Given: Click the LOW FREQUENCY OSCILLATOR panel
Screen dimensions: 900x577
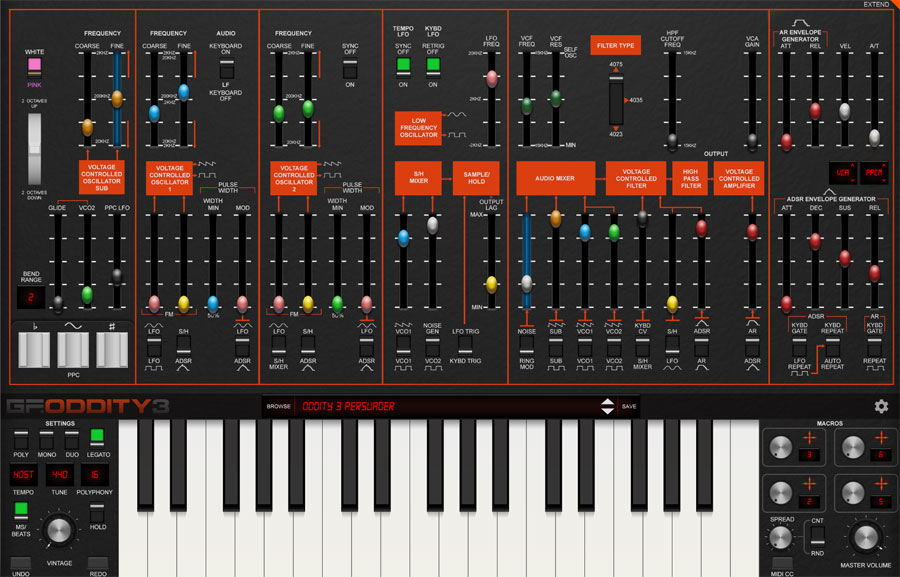Looking at the screenshot, I should [420, 127].
